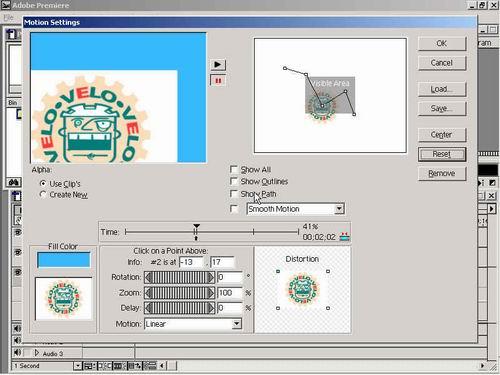Select the Create New alpha option
The width and height of the screenshot is (500, 375).
point(43,194)
